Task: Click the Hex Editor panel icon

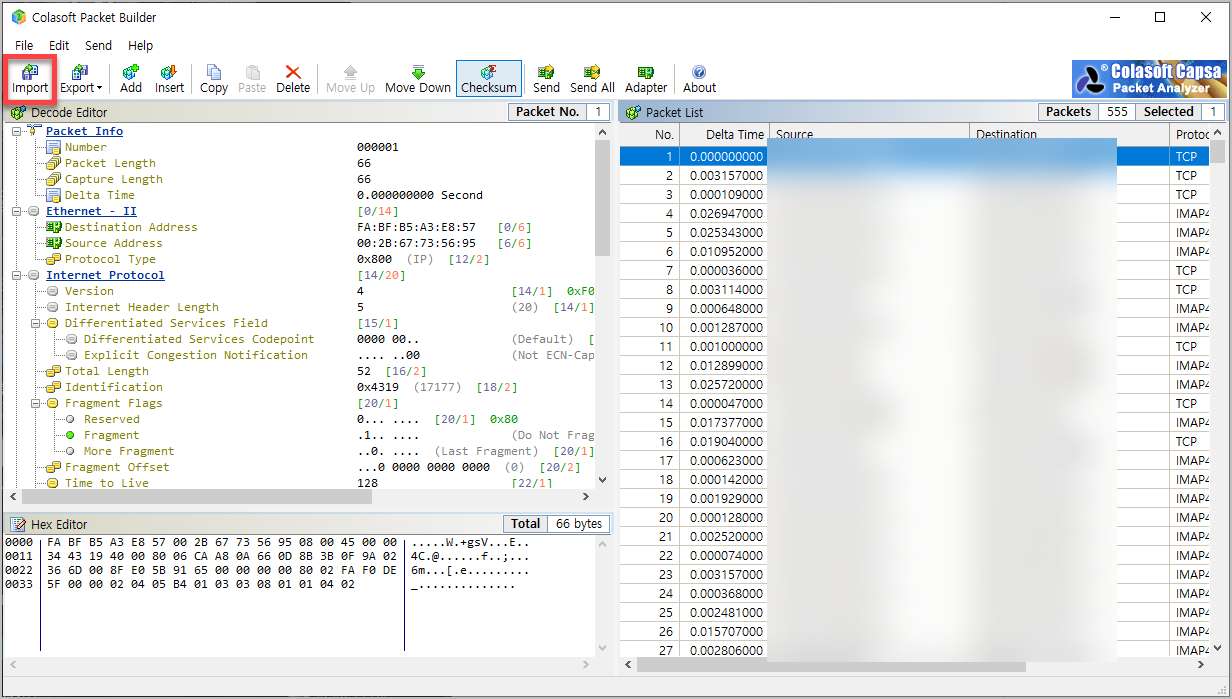Action: pos(18,524)
